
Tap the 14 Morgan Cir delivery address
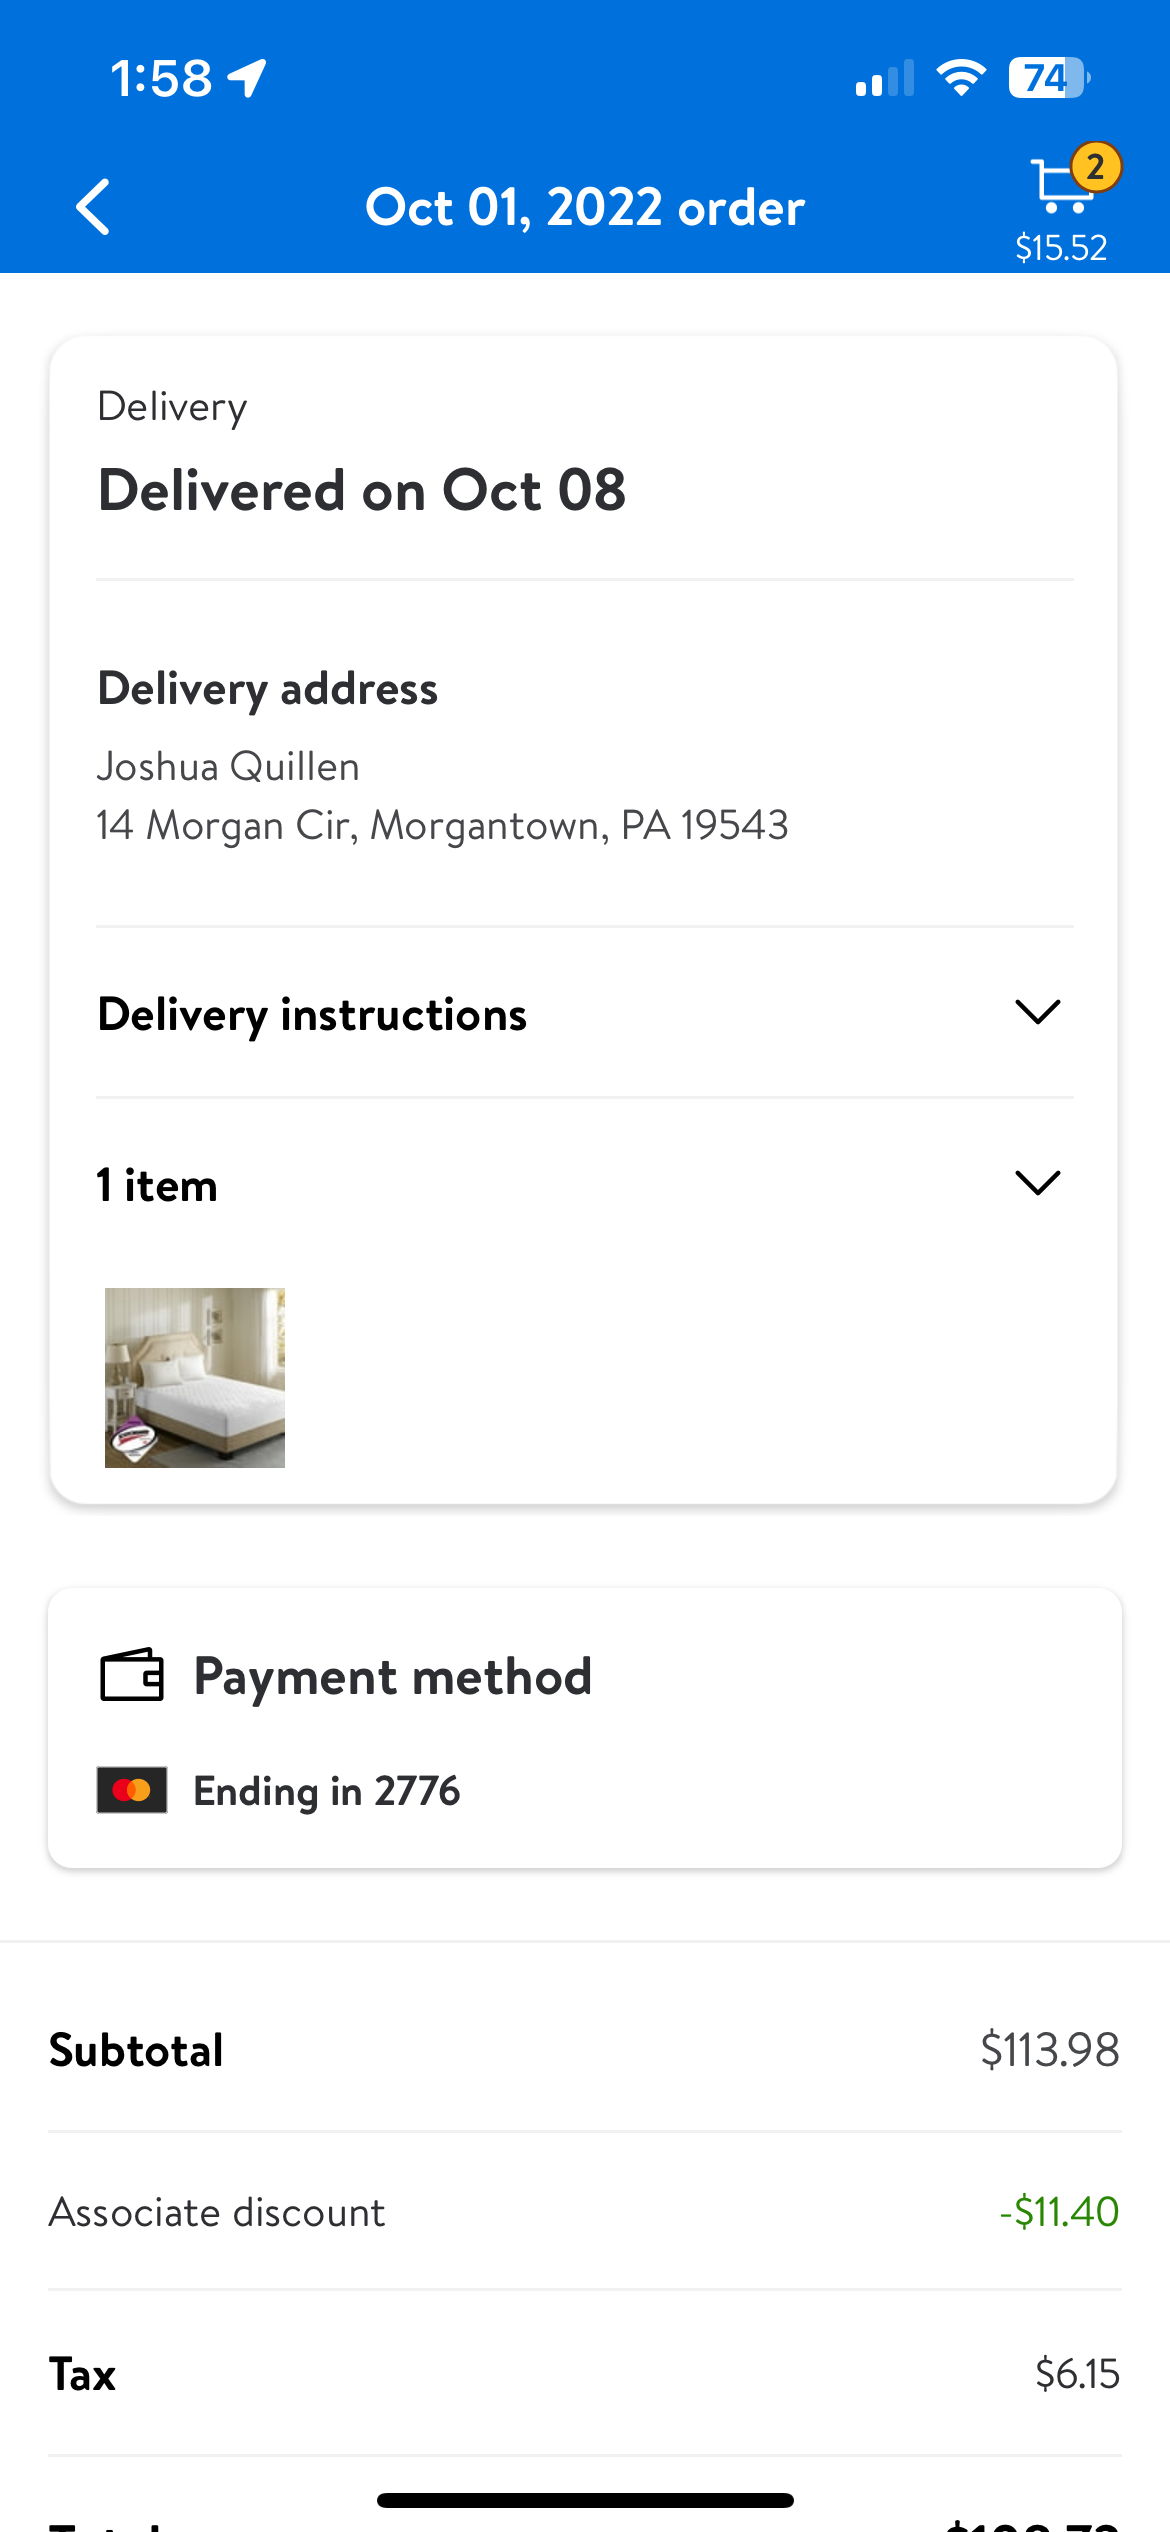tap(442, 825)
